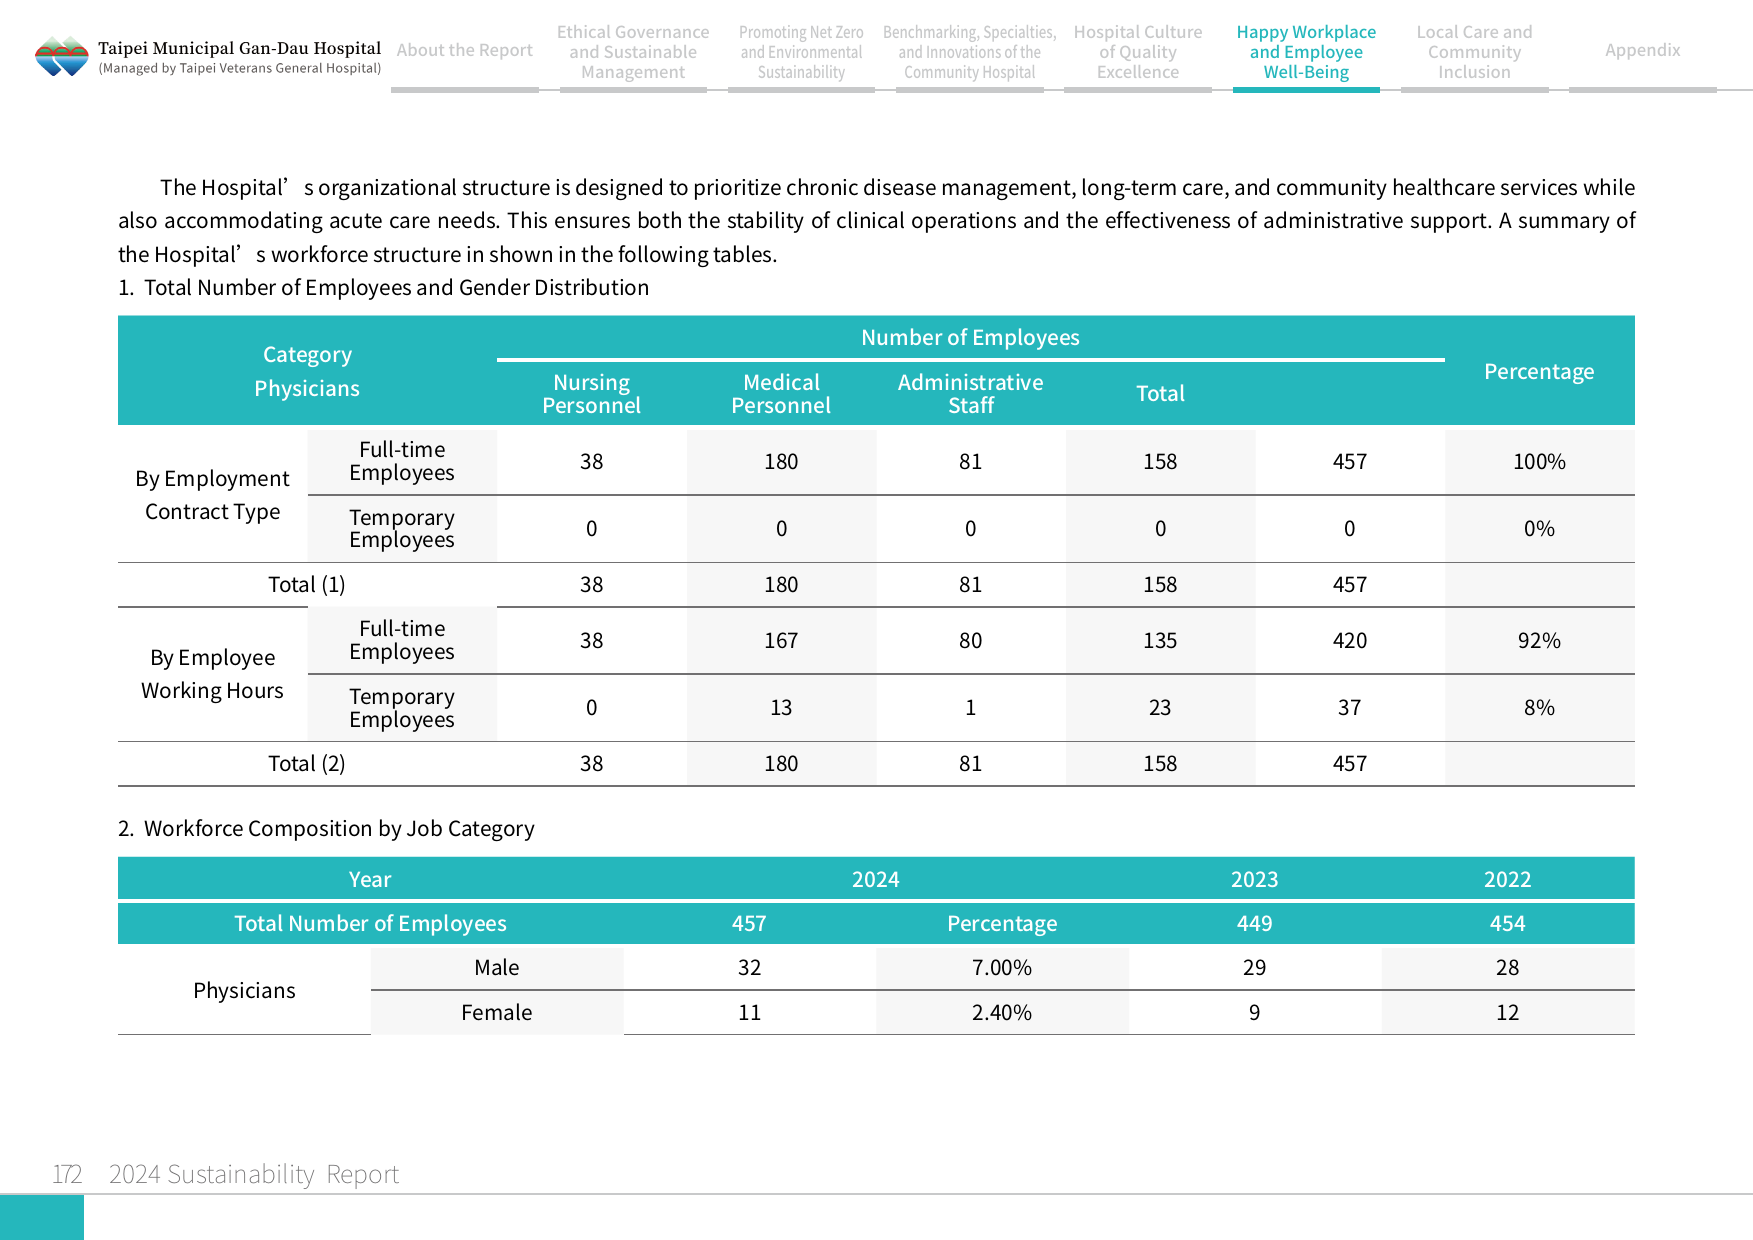Screen dimensions: 1753x1240
Task: Click the '28' male physicians 2022 cell
Action: point(1508,967)
